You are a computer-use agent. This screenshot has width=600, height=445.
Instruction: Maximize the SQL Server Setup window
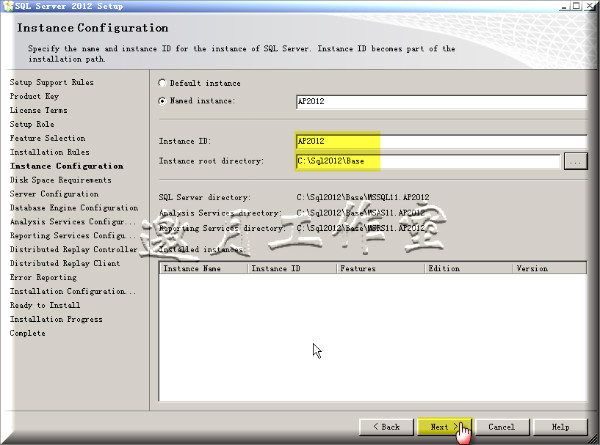576,6
